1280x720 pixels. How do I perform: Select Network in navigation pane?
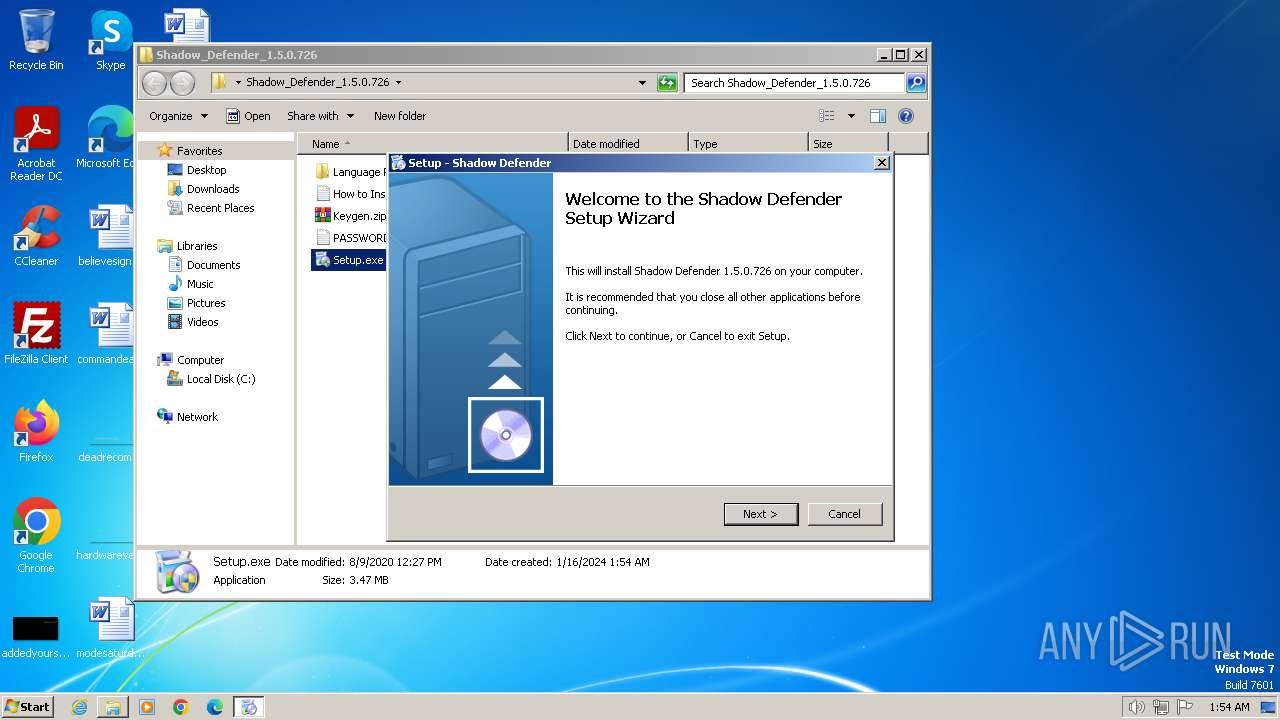[197, 417]
